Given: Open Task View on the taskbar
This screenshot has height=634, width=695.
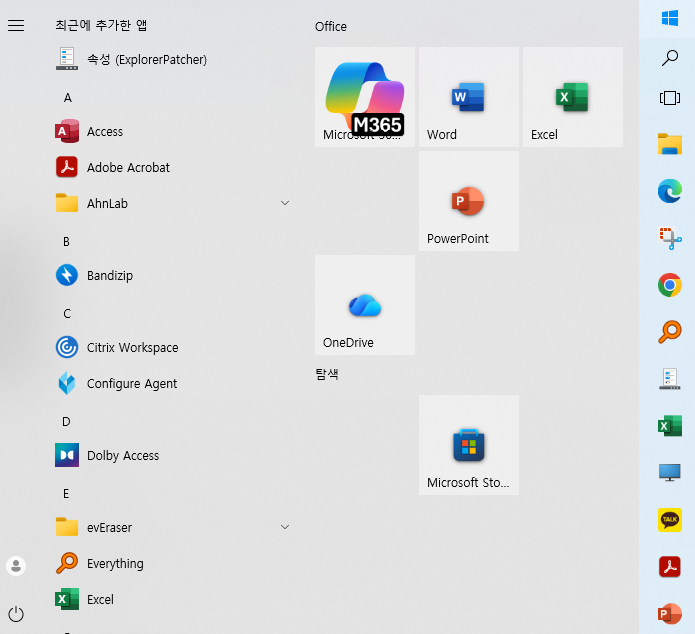Looking at the screenshot, I should pyautogui.click(x=670, y=98).
